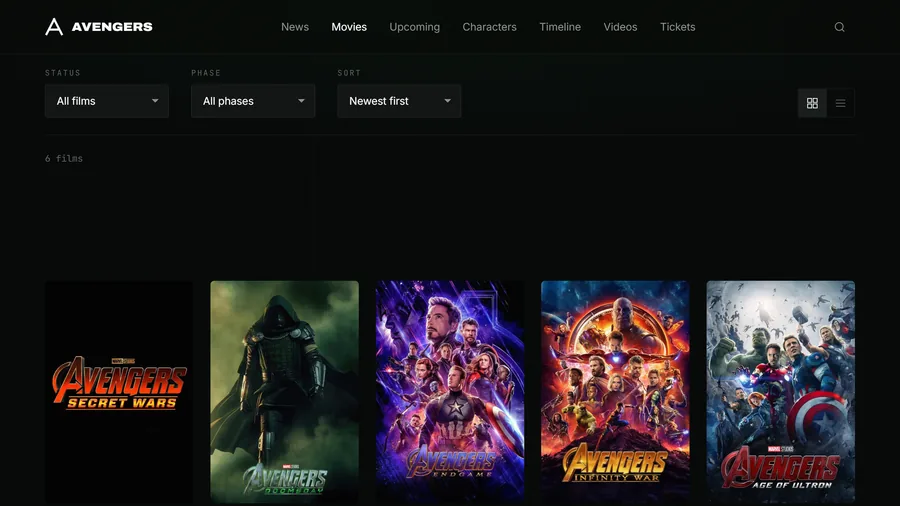Open the Avengers Doomsday poster
900x506 pixels.
click(x=285, y=392)
